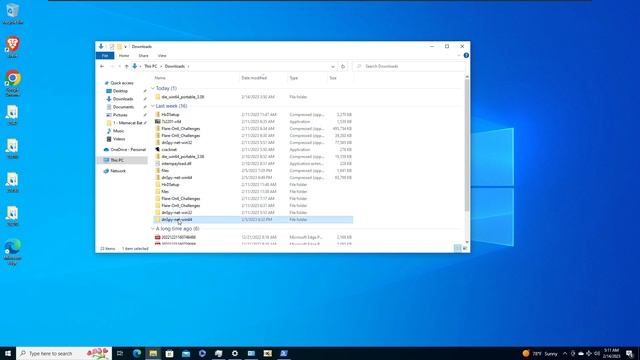The width and height of the screenshot is (640, 360).
Task: Click Downloads in the address breadcrumb
Action: 175,67
